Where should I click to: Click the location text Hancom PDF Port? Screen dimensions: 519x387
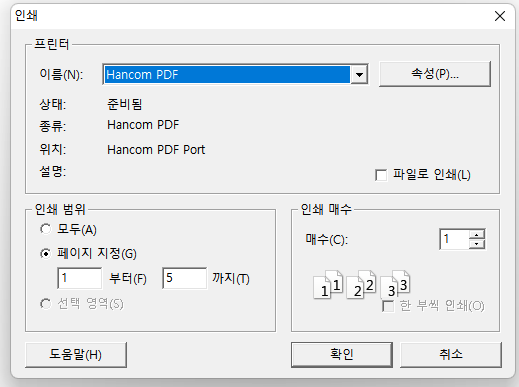pos(156,150)
